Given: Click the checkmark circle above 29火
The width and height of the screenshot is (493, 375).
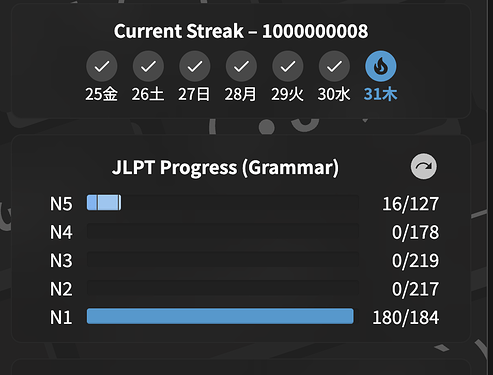Looking at the screenshot, I should click(288, 66).
